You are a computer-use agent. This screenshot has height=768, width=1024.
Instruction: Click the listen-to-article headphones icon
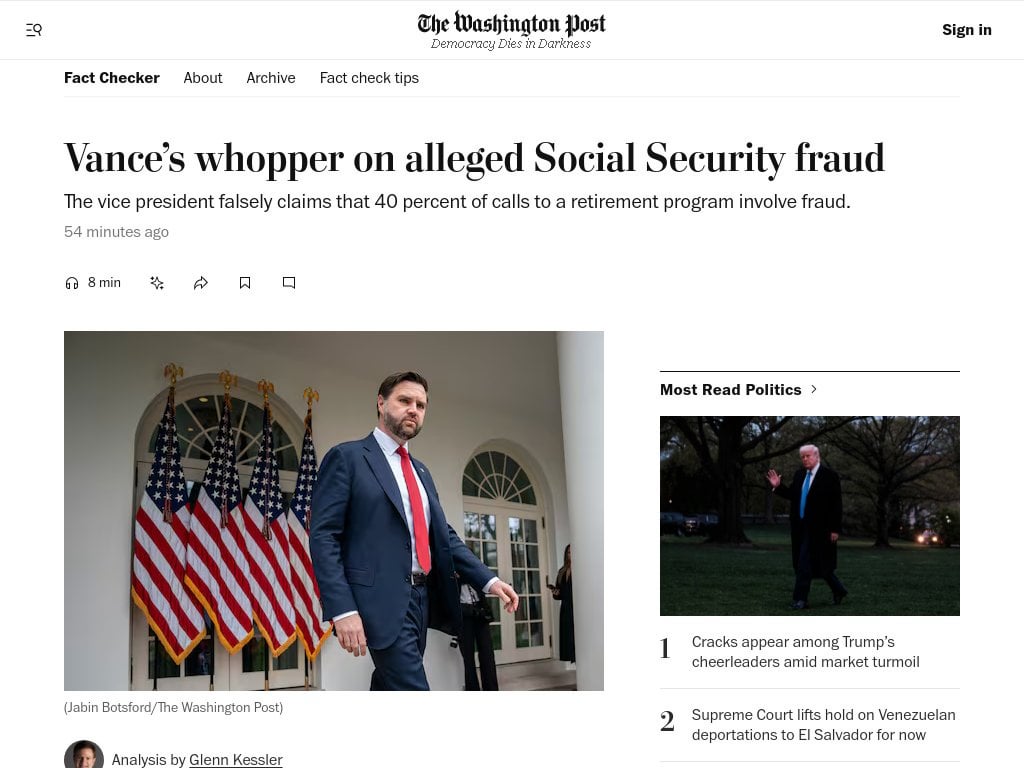tap(72, 282)
